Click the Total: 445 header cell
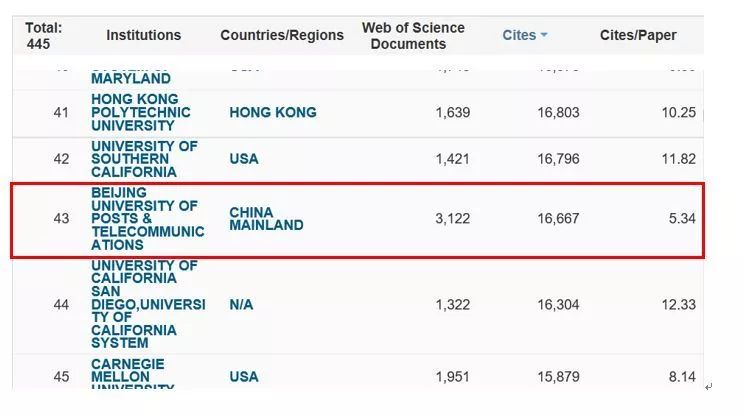The width and height of the screenshot is (744, 416). pos(43,35)
